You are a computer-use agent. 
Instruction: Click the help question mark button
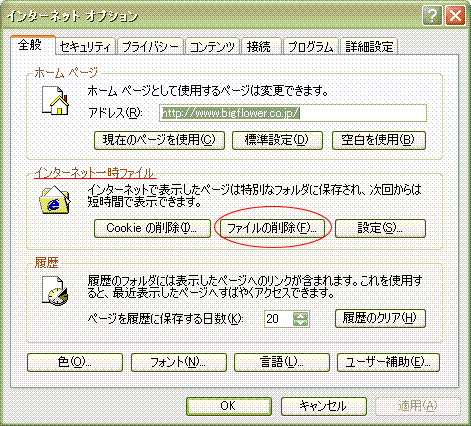[432, 15]
